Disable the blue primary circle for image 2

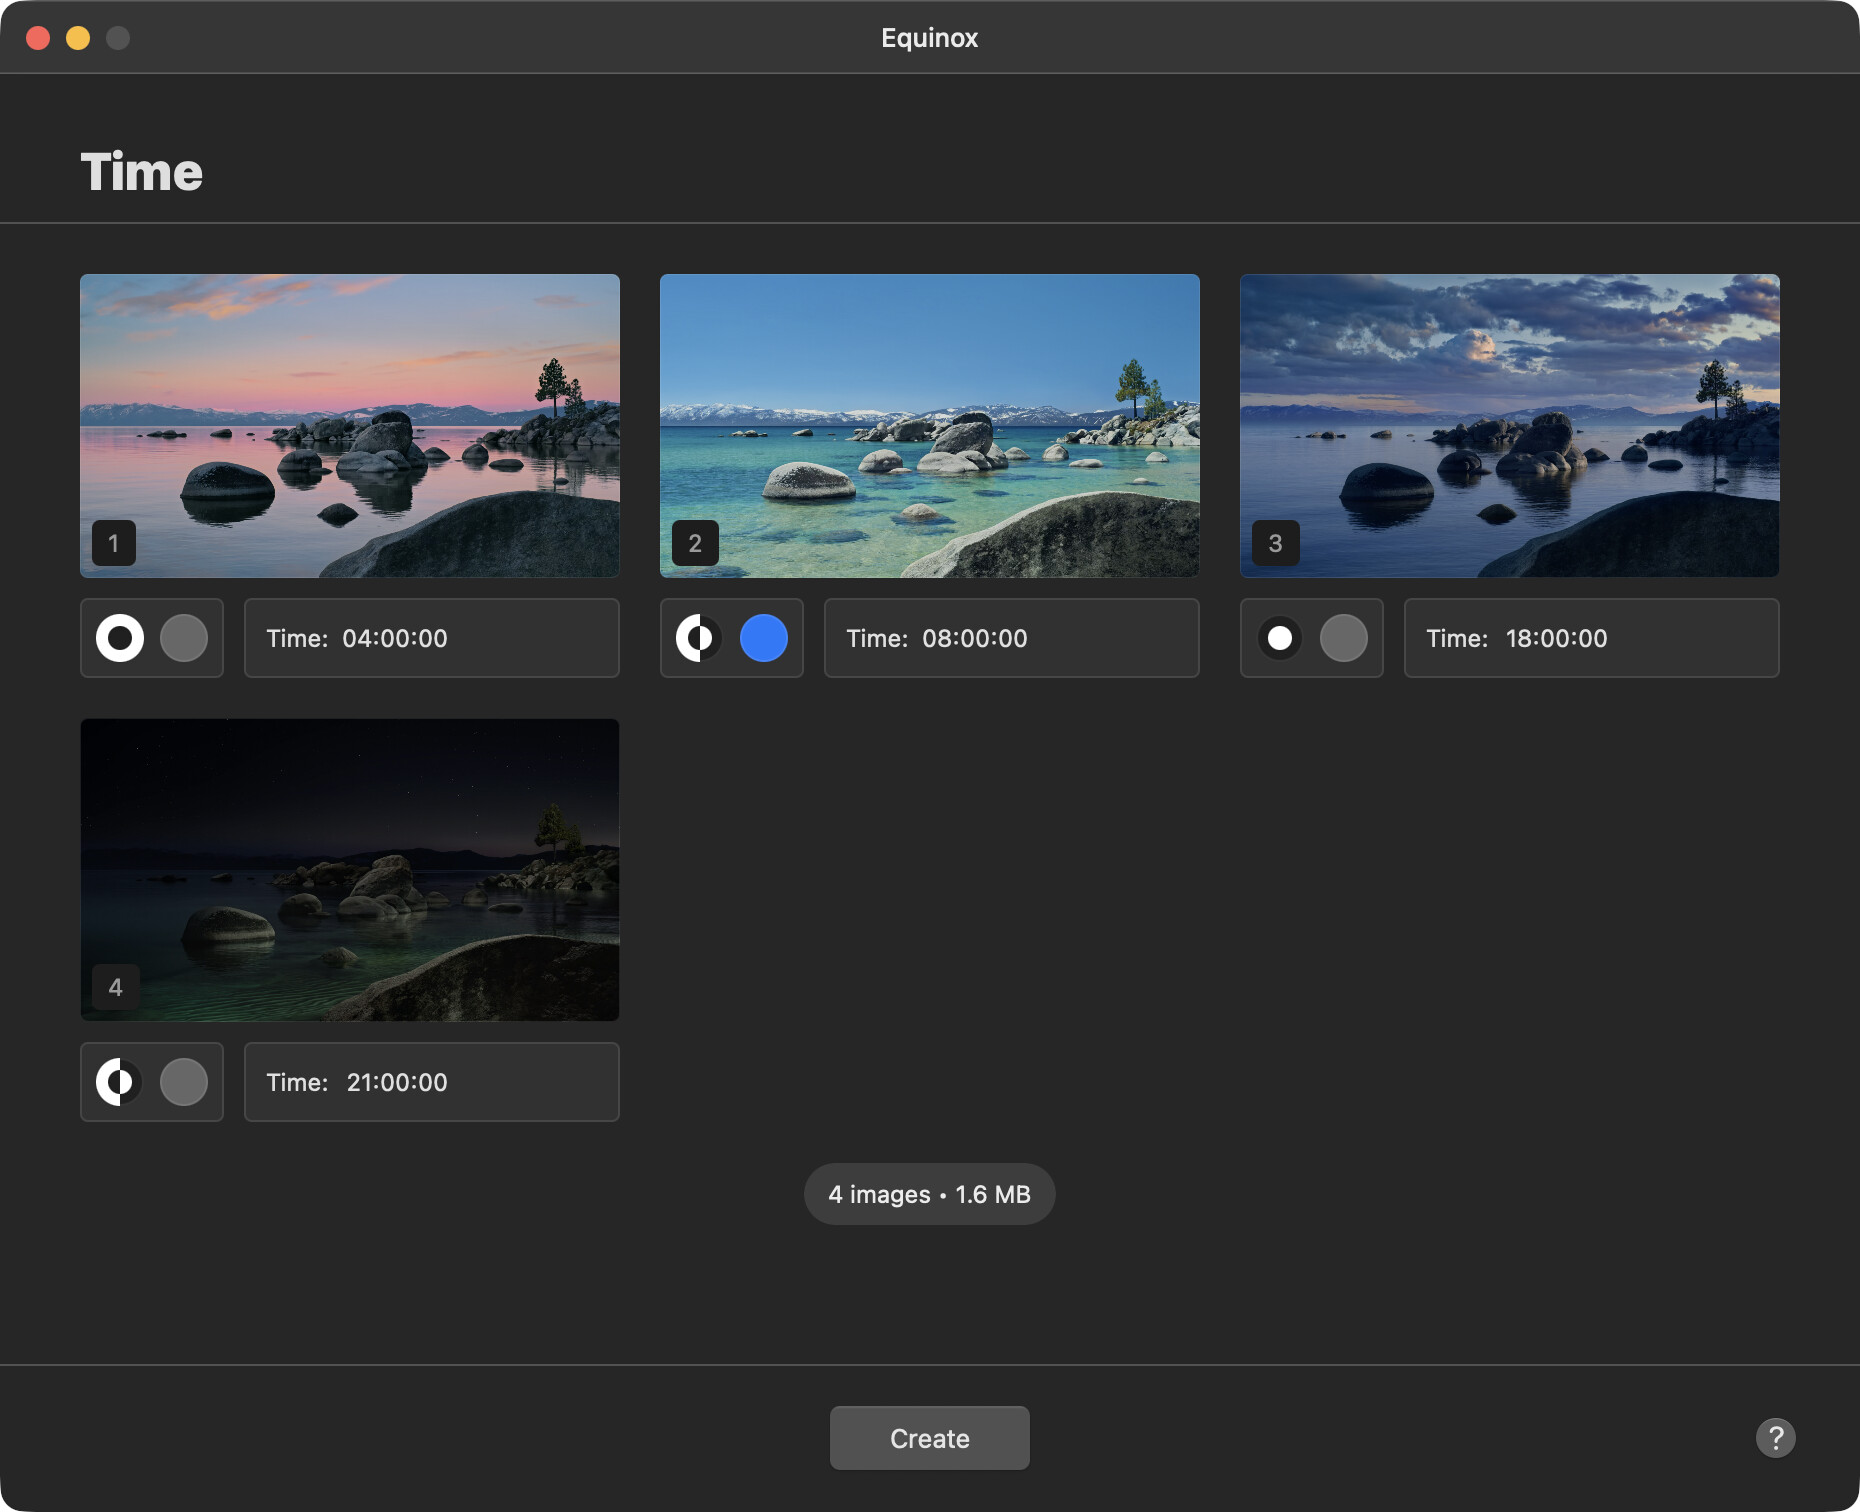[764, 638]
